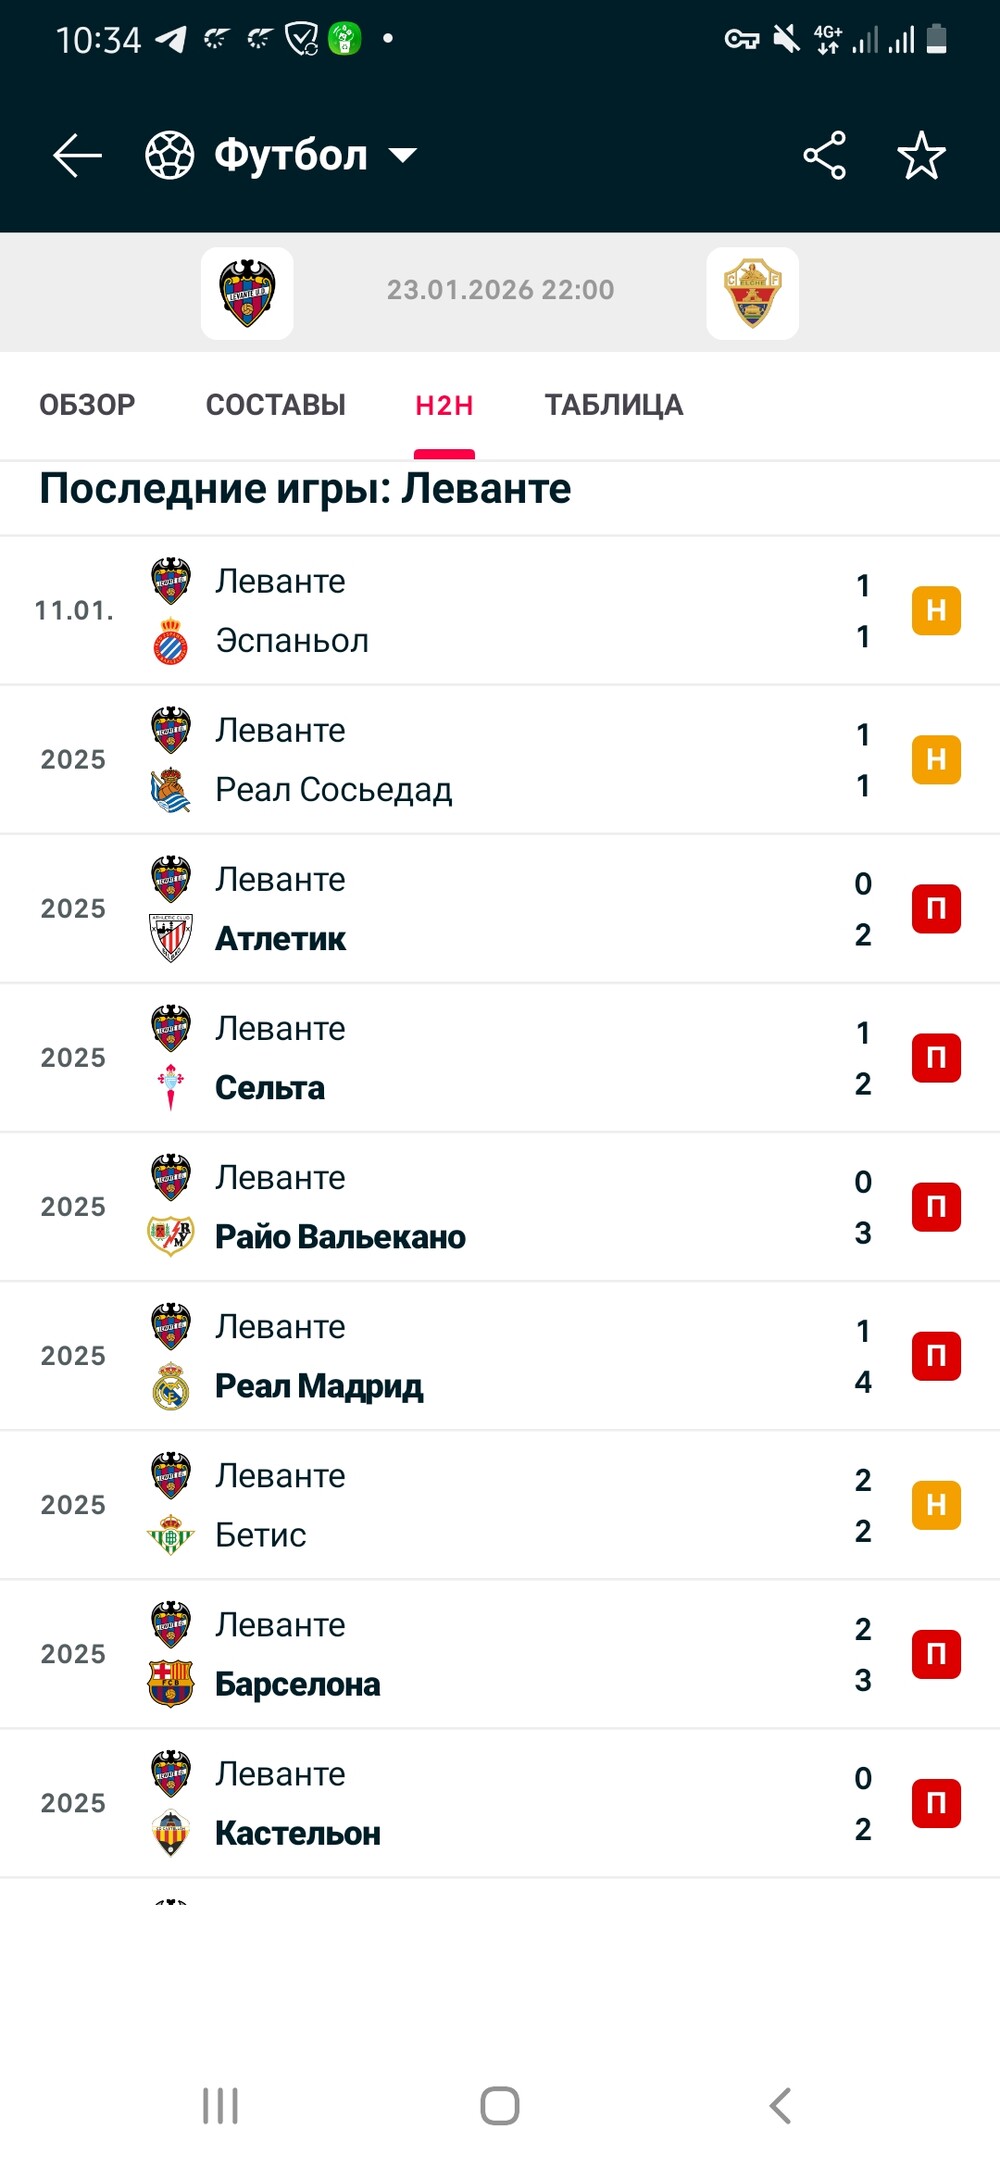Switch to the СОСТАВЫ tab
Image resolution: width=1000 pixels, height=2167 pixels.
[x=276, y=405]
